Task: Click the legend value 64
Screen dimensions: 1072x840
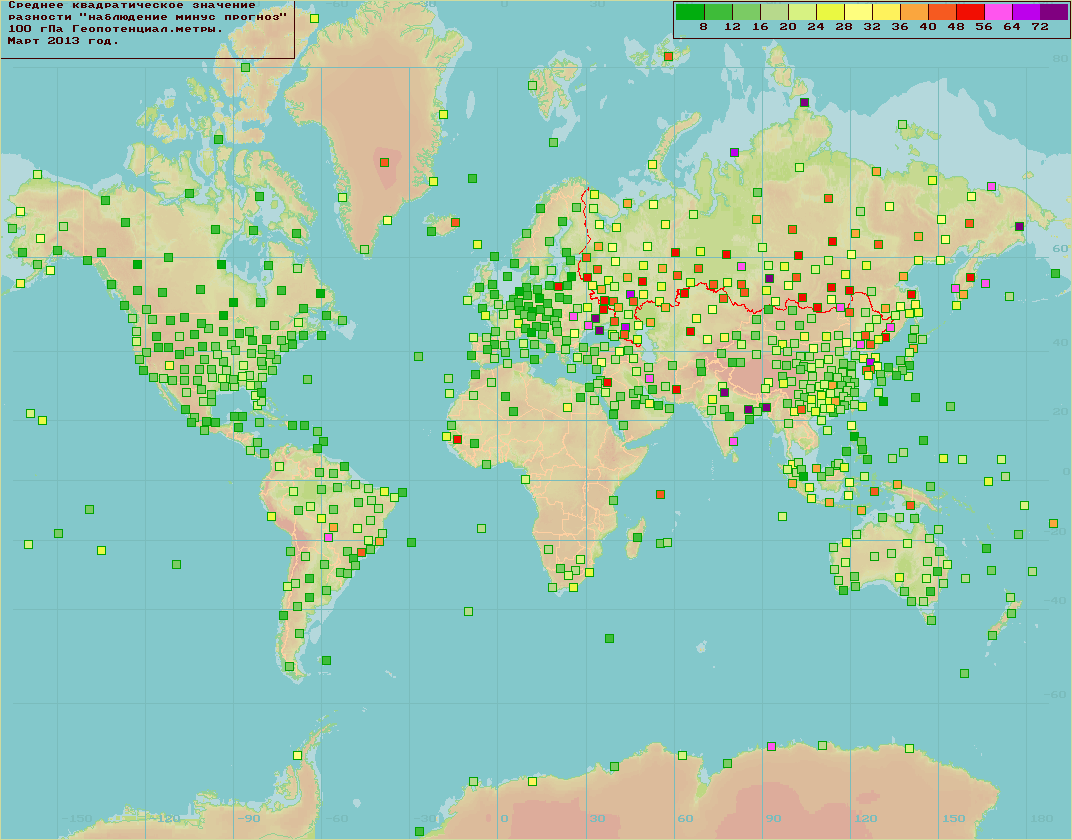Action: coord(1012,27)
